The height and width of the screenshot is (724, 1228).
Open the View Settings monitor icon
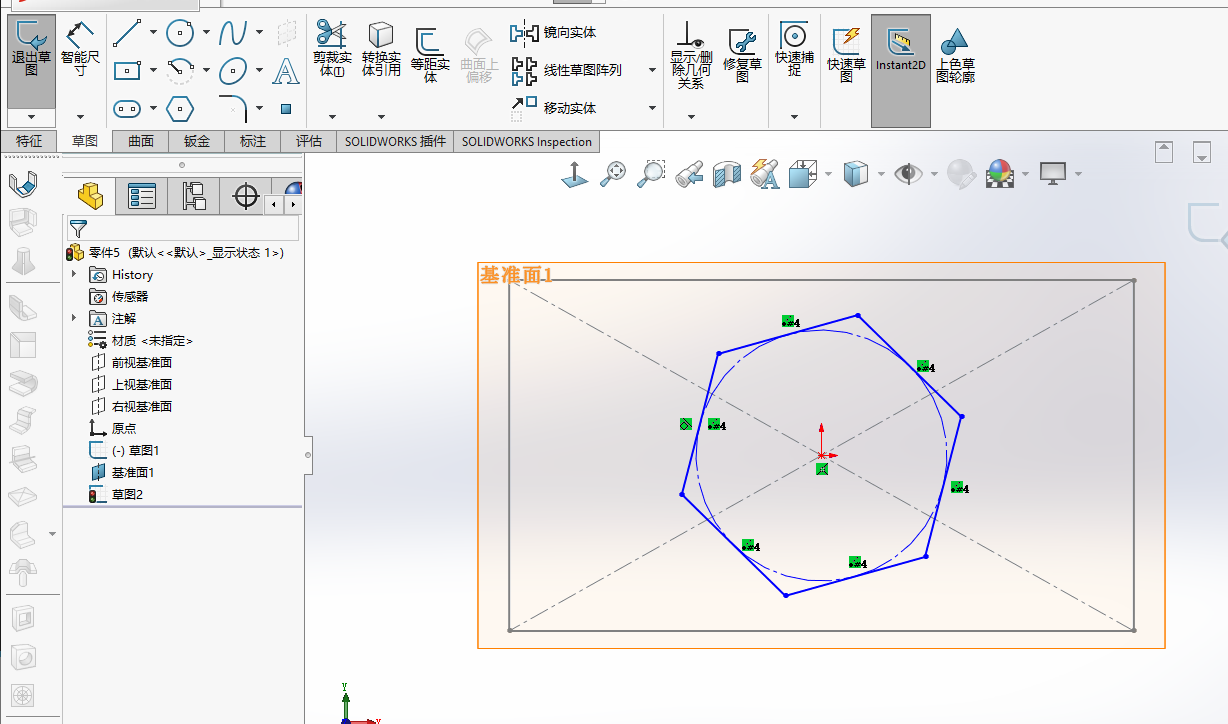1053,174
